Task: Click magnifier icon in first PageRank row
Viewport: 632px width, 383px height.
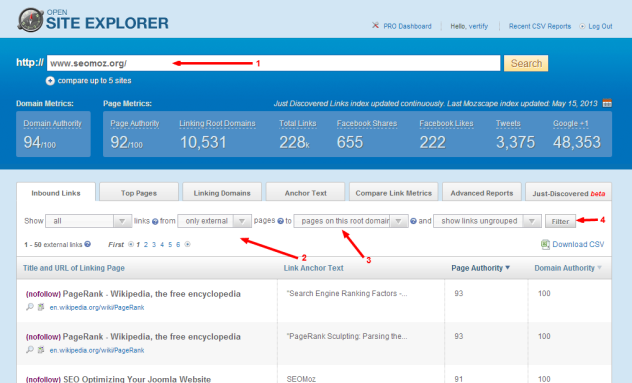Action: (x=30, y=307)
